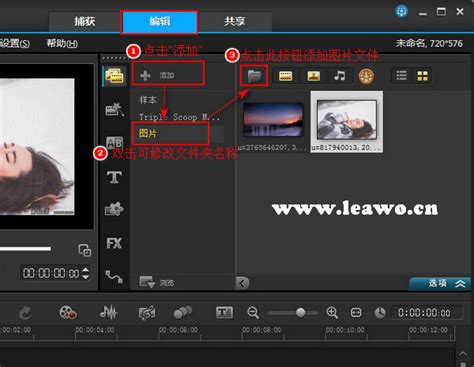Open the FX filters panel

[x=114, y=243]
